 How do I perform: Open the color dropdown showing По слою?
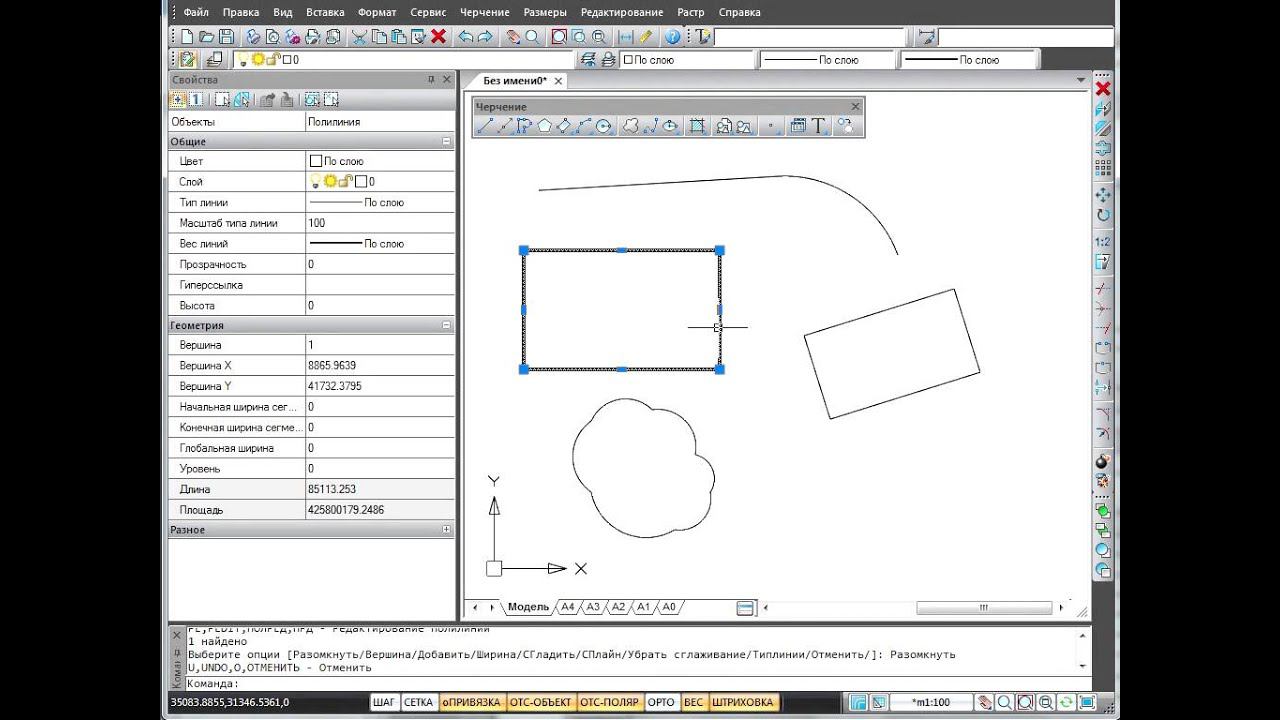pyautogui.click(x=686, y=60)
